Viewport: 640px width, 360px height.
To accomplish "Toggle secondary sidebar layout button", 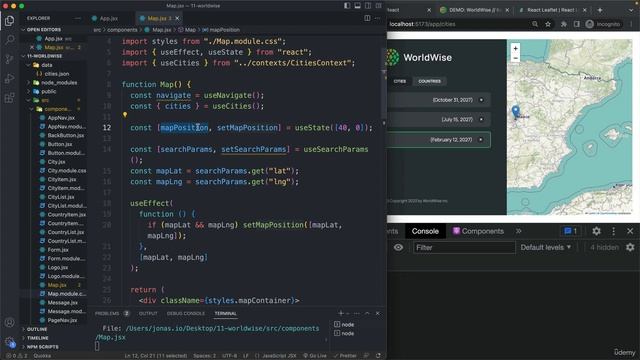I will (x=368, y=6).
